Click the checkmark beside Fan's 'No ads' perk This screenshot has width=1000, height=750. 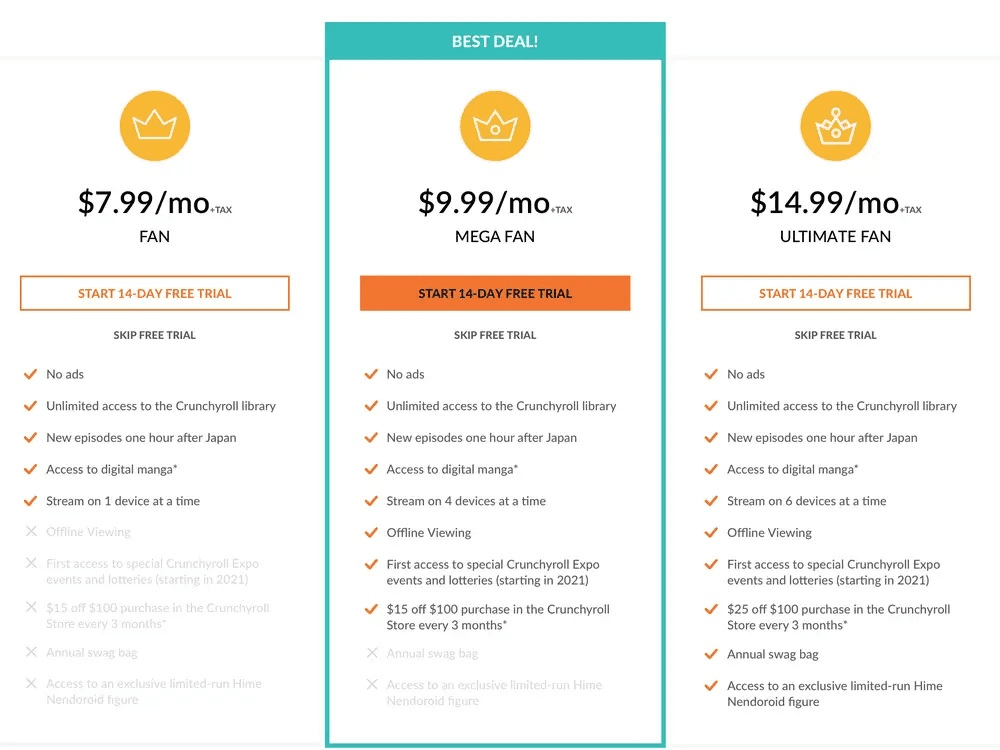[x=31, y=373]
